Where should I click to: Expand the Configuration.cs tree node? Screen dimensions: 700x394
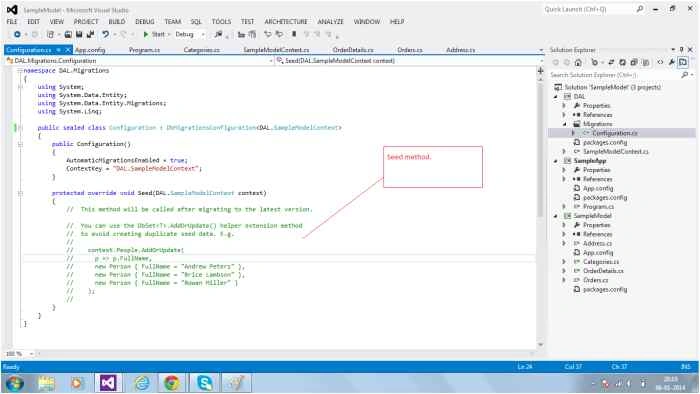tap(573, 133)
